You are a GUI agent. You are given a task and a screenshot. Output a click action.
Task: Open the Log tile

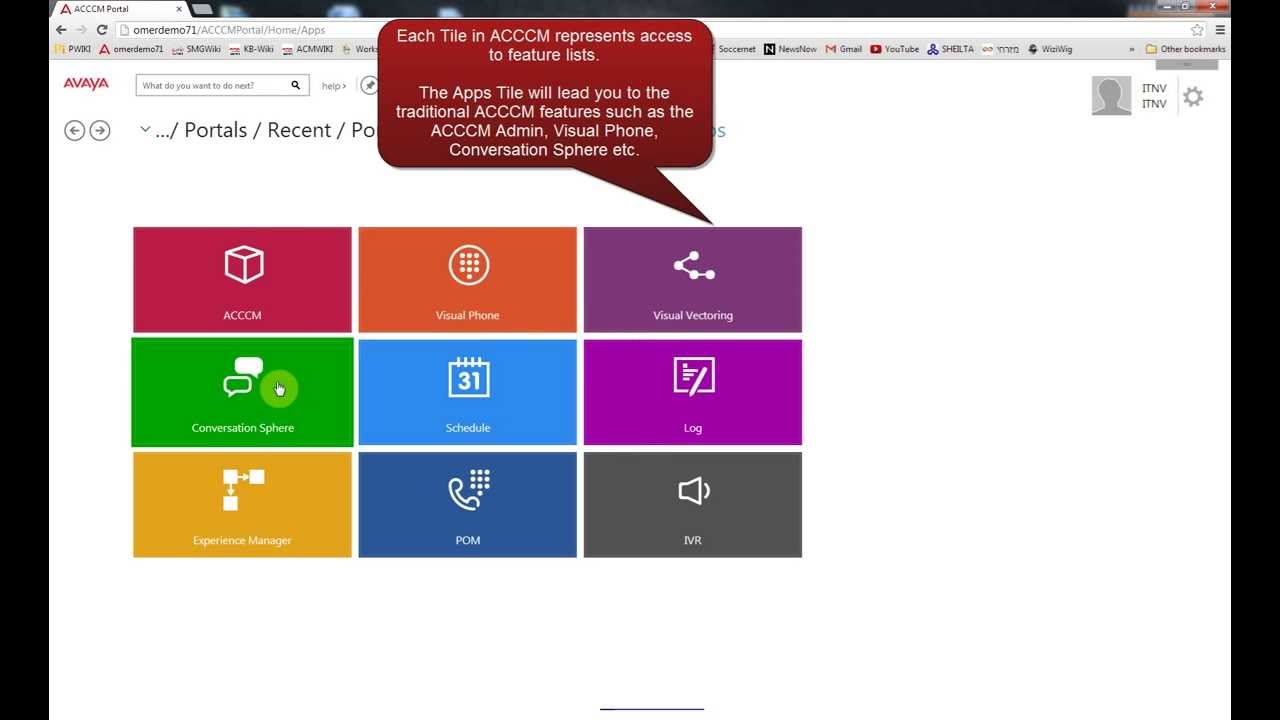(693, 392)
